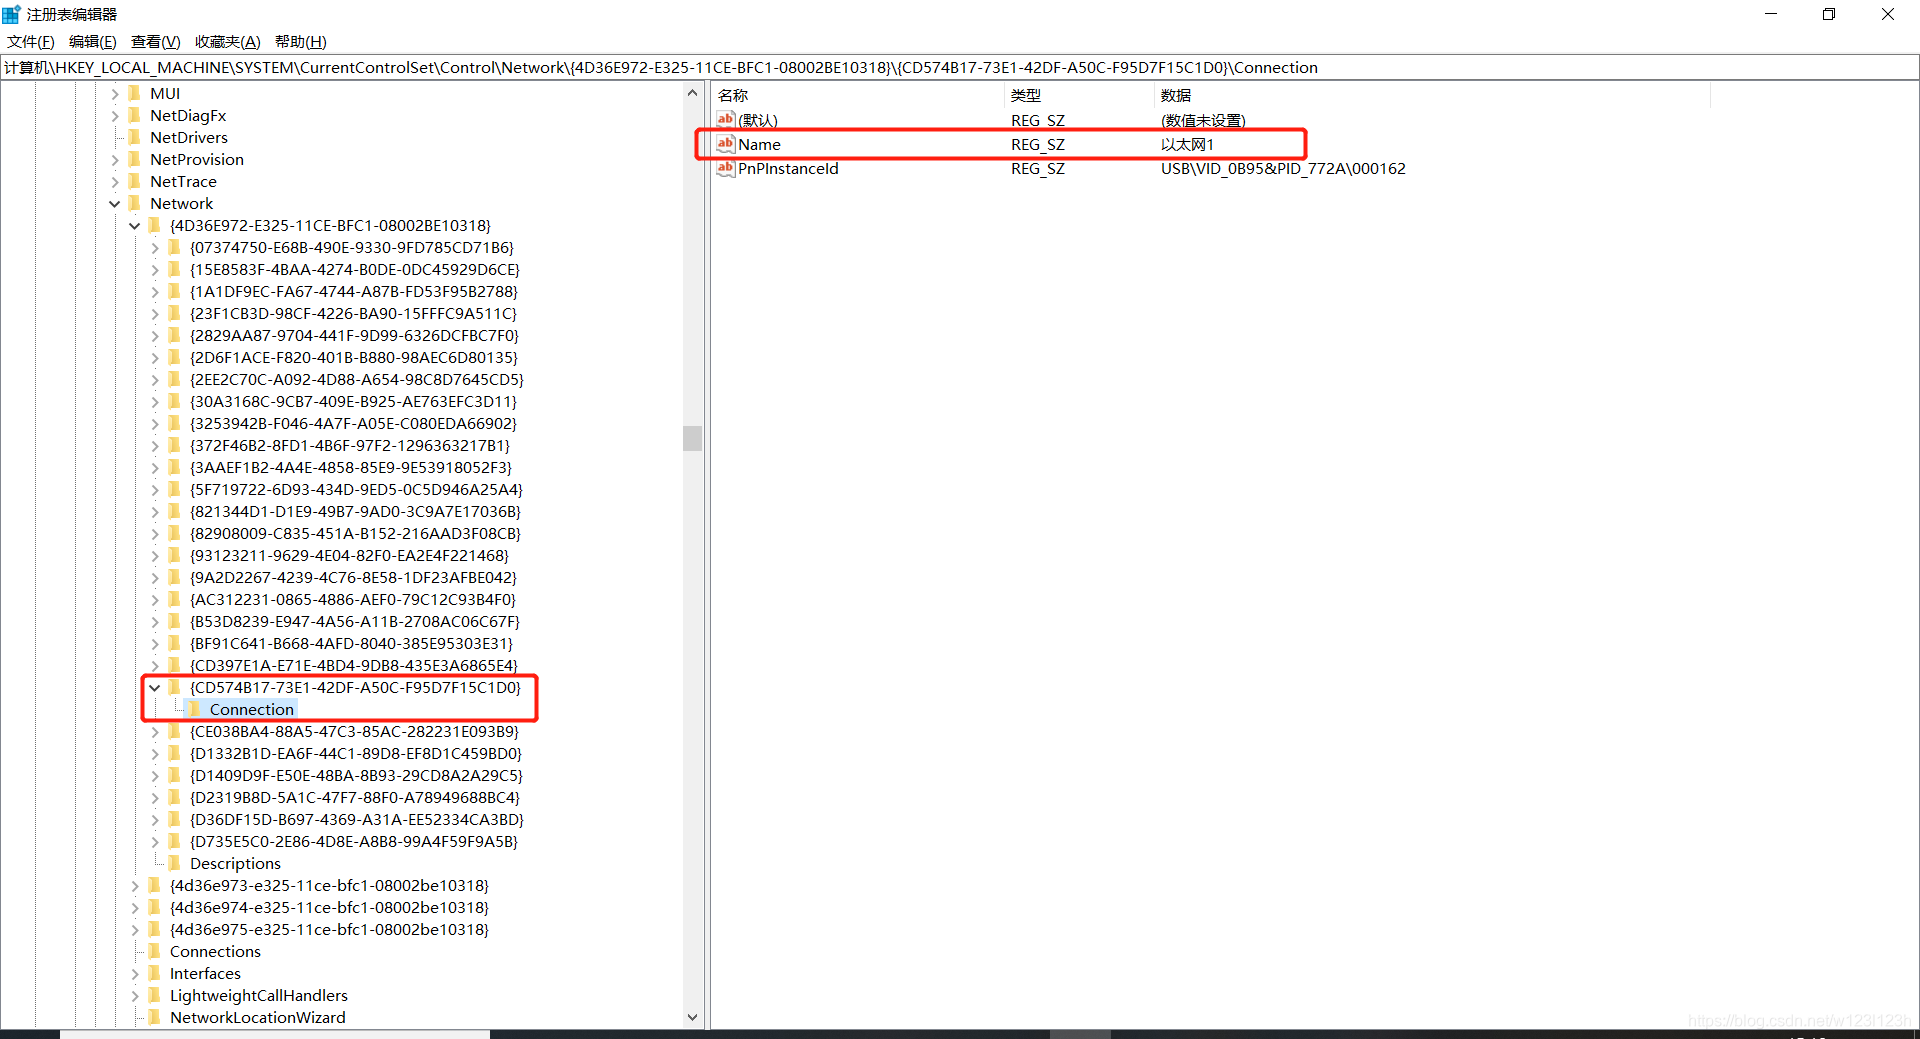
Task: Click the Interfaces folder icon
Action: pyautogui.click(x=154, y=973)
